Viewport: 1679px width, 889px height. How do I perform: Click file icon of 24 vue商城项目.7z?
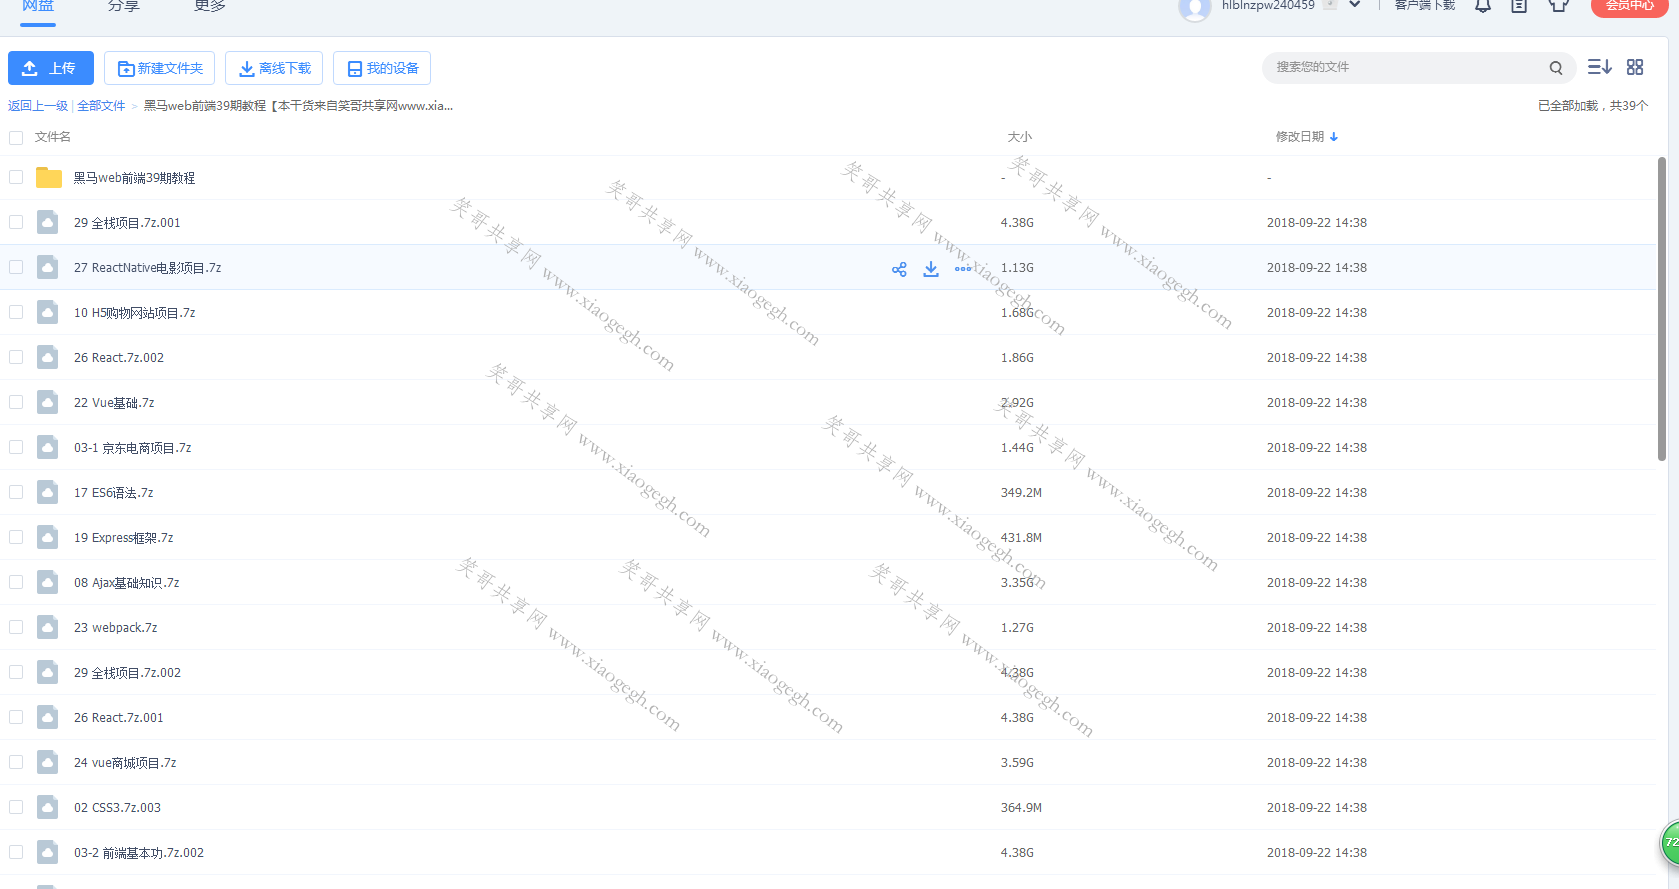[47, 762]
